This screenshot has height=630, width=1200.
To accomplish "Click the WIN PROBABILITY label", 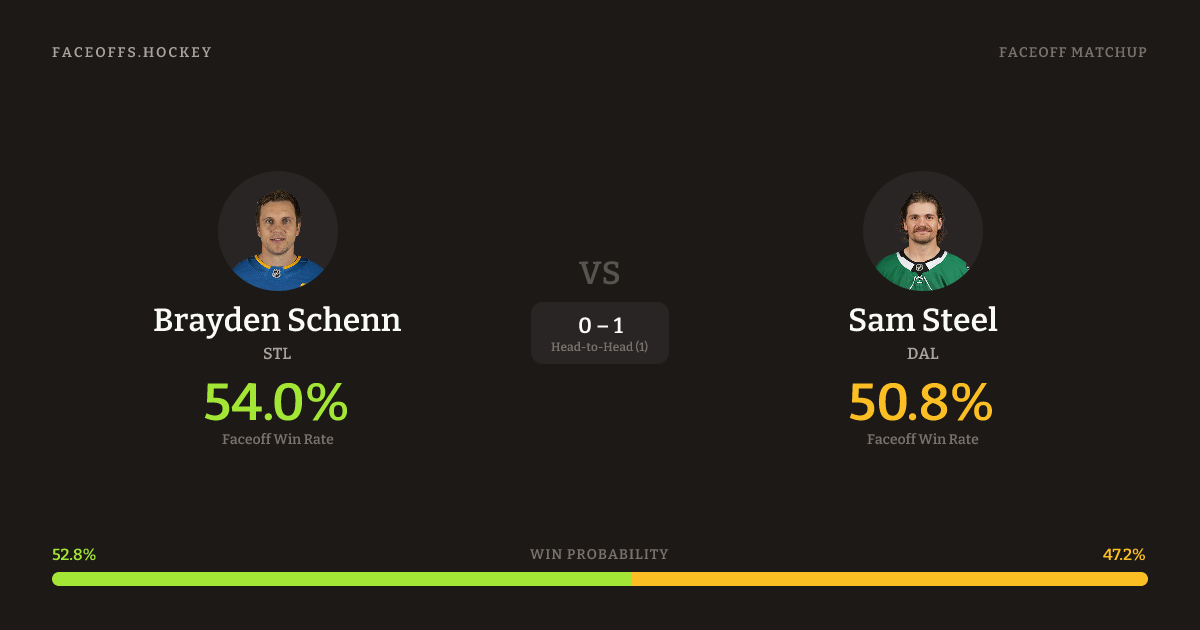I will click(x=599, y=554).
